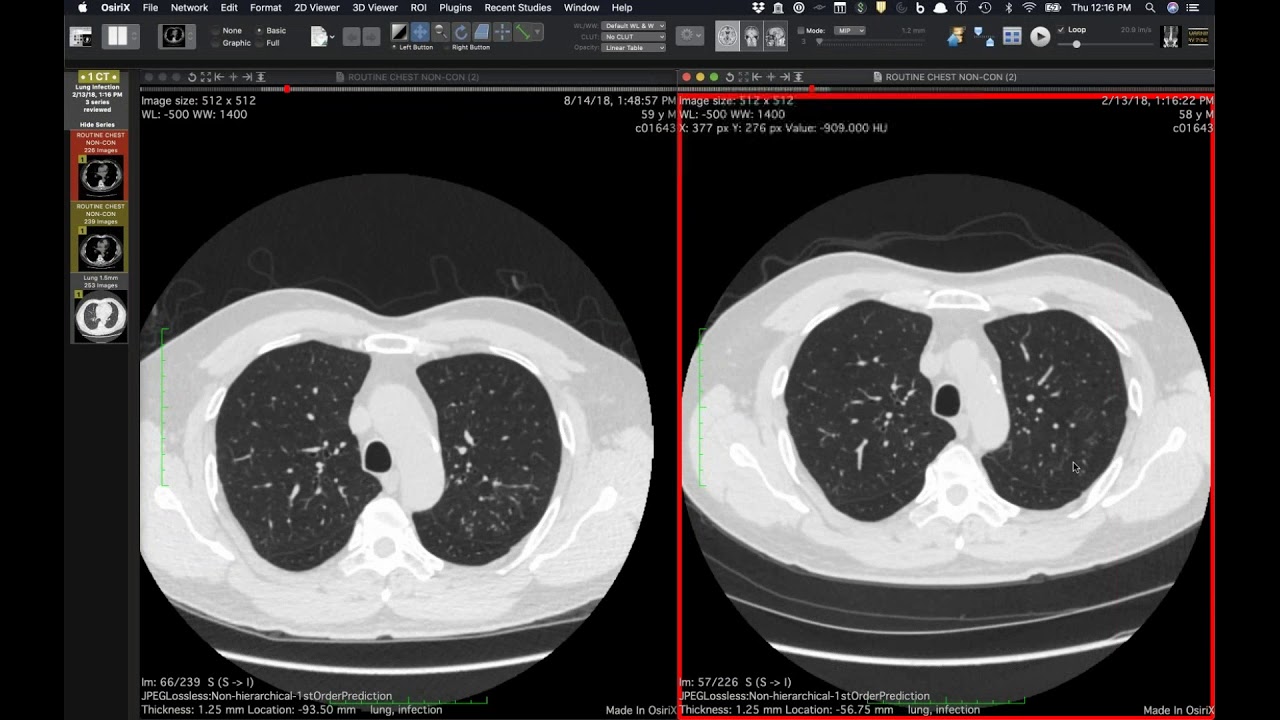Open the Network menu

coord(189,8)
